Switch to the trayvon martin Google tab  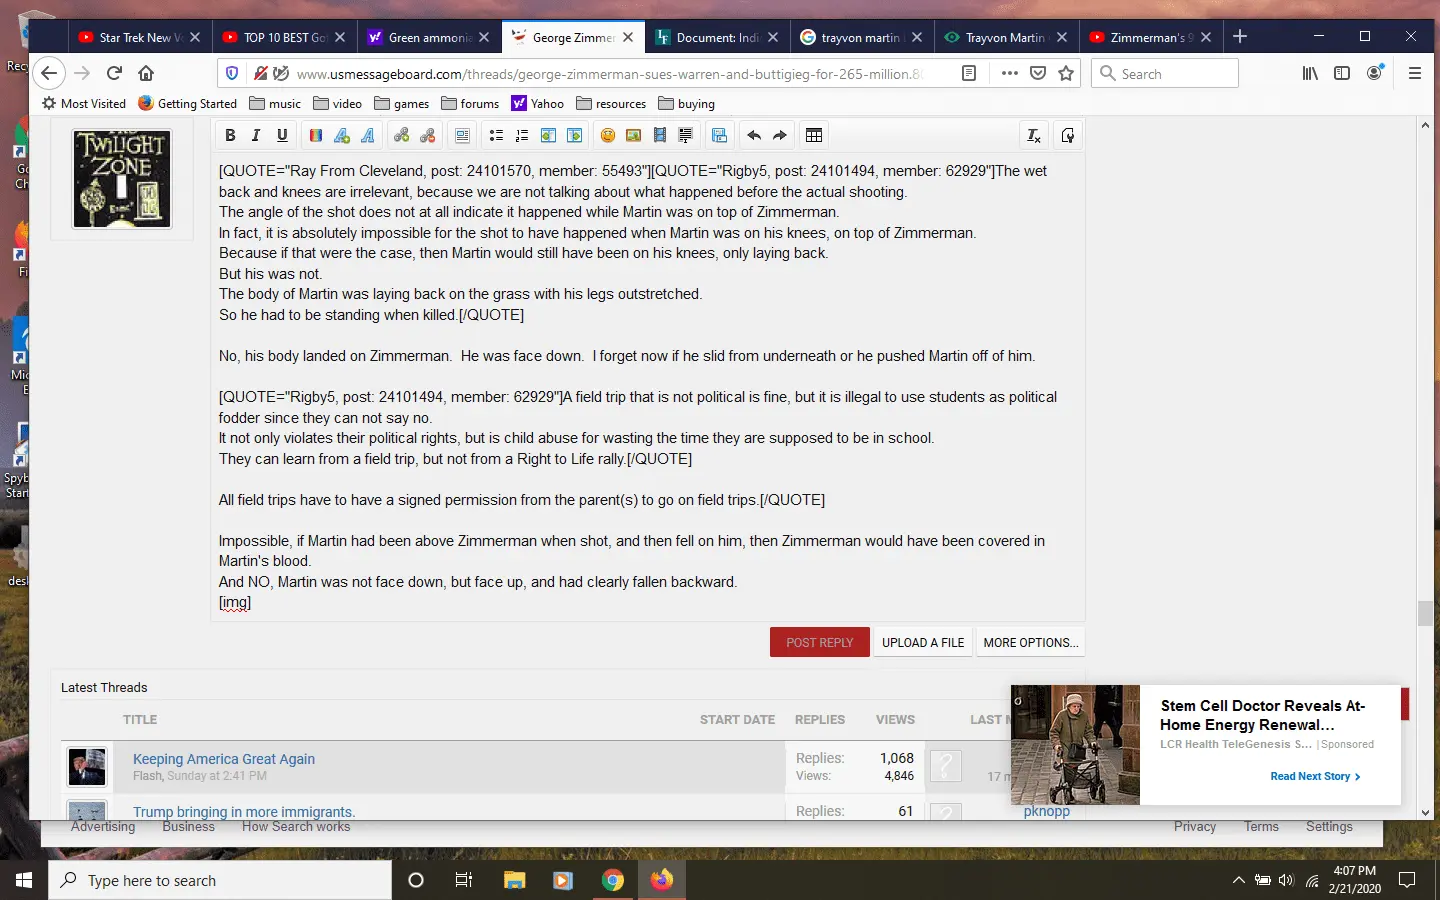click(x=861, y=37)
